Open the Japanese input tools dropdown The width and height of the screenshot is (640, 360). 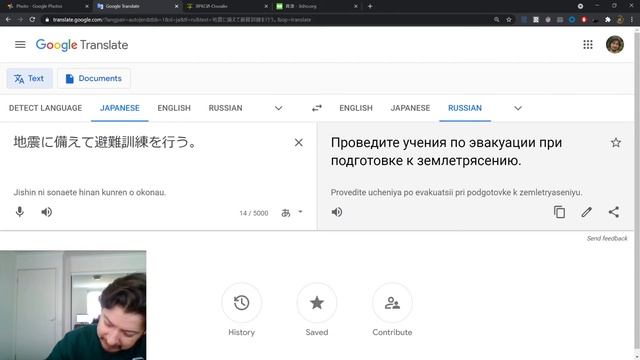point(300,212)
